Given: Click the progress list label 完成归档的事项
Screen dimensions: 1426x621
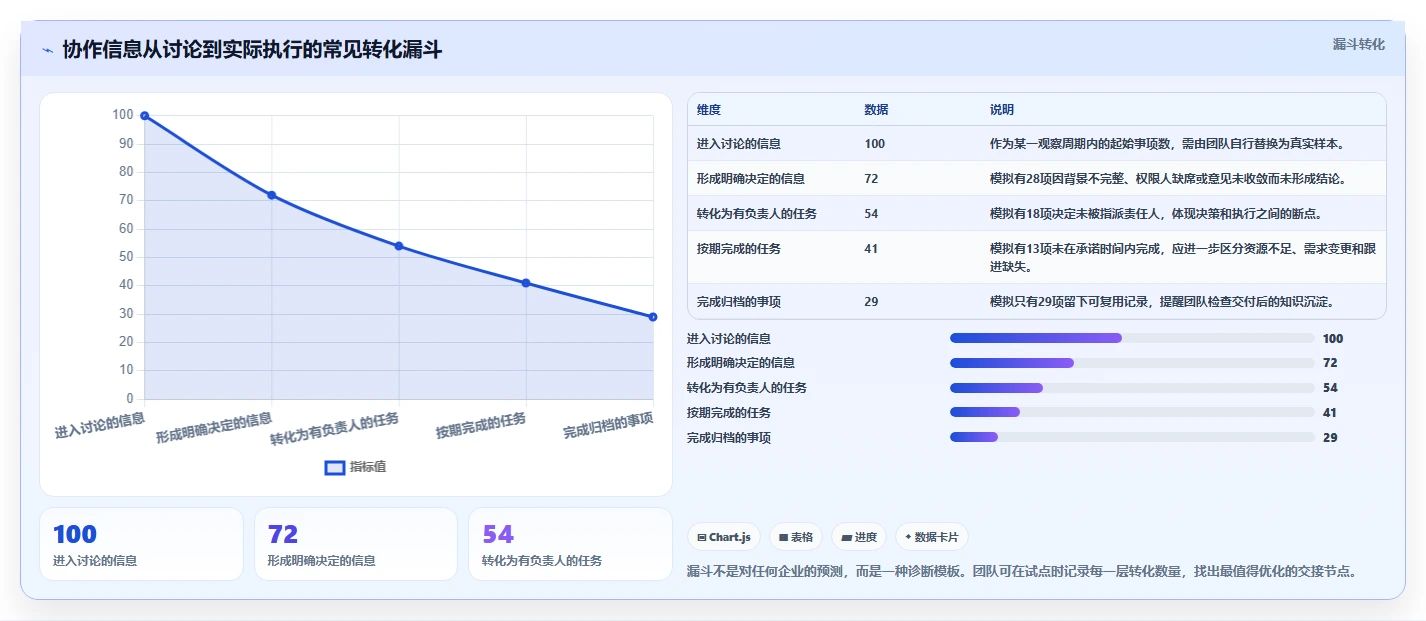Looking at the screenshot, I should click(x=729, y=438).
